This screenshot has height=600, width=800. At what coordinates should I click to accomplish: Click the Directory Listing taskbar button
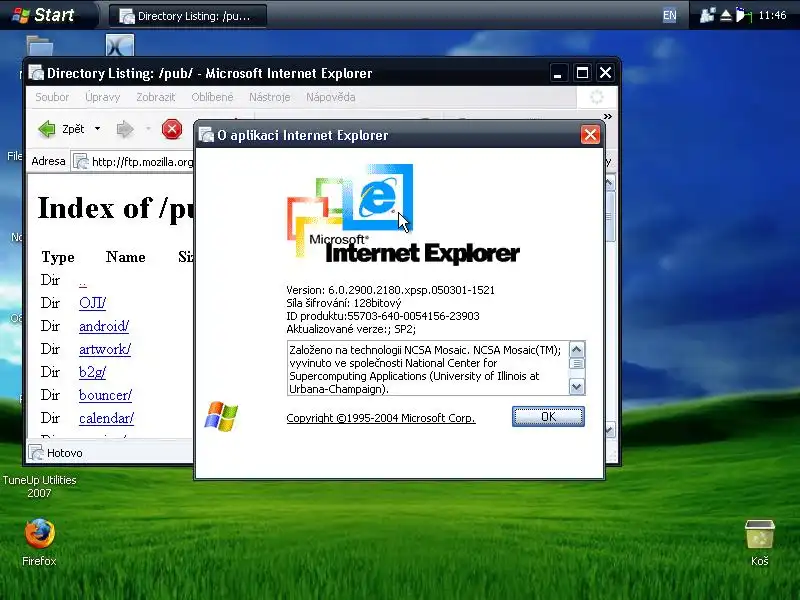pyautogui.click(x=187, y=16)
